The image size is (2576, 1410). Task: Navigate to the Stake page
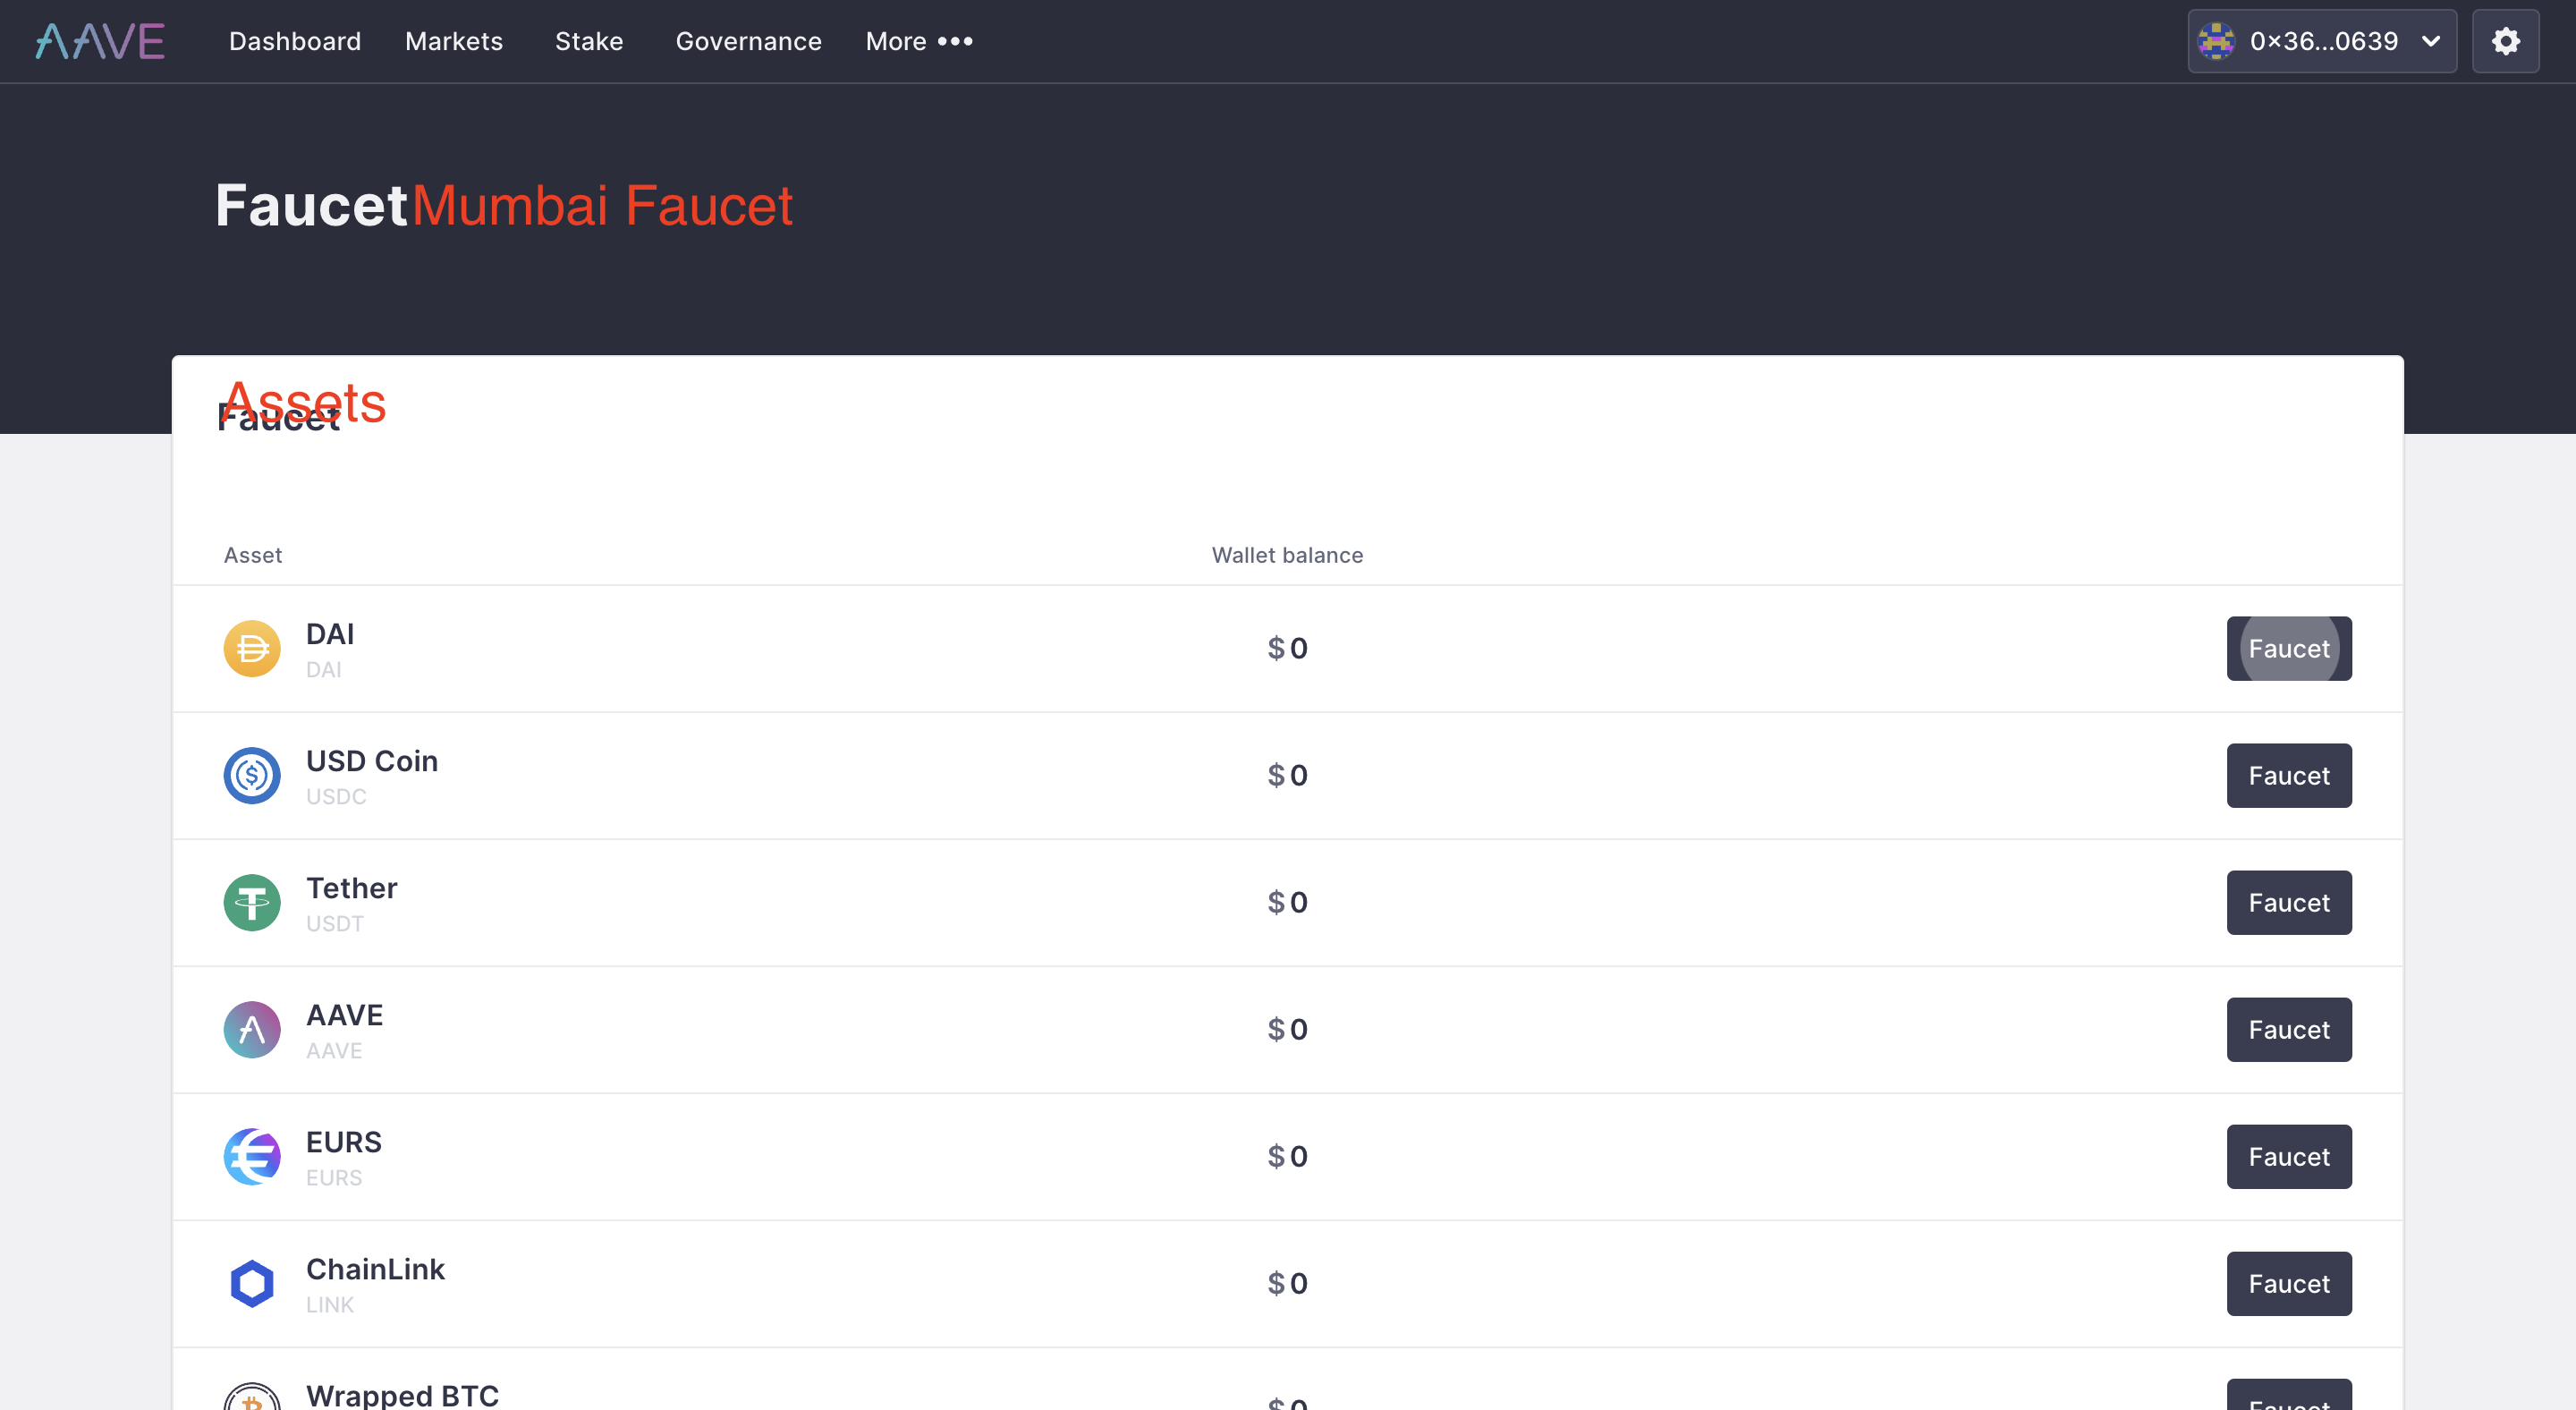[x=589, y=41]
